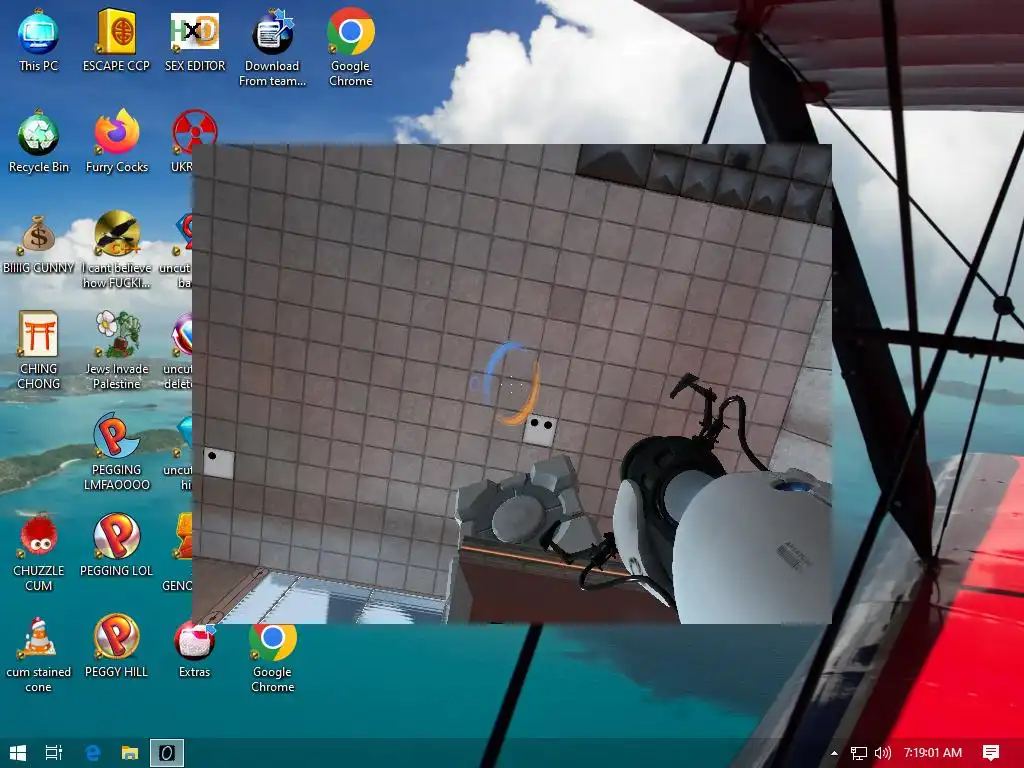
Task: Open the gold mahjong tile shortcut
Action: pos(116,40)
